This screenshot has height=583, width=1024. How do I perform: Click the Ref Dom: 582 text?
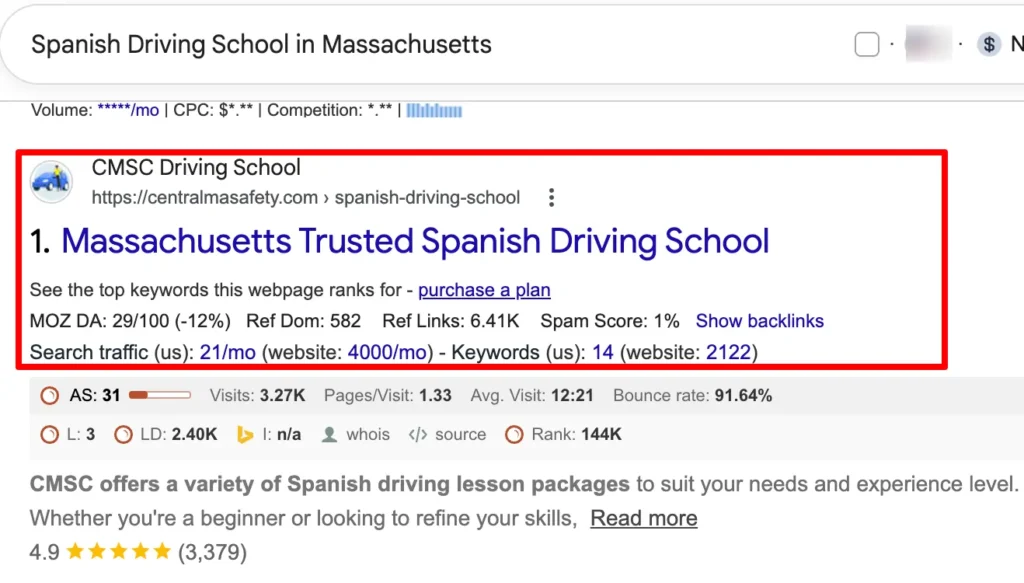pyautogui.click(x=303, y=321)
